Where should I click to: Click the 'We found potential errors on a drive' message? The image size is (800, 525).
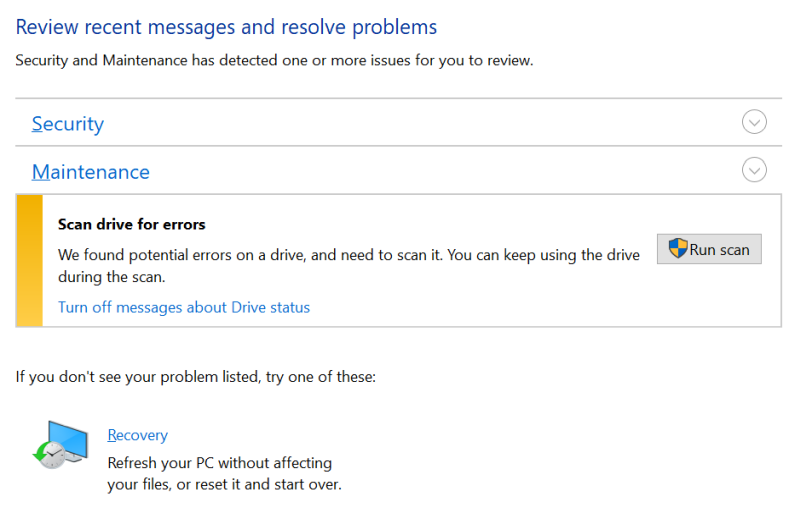348,265
